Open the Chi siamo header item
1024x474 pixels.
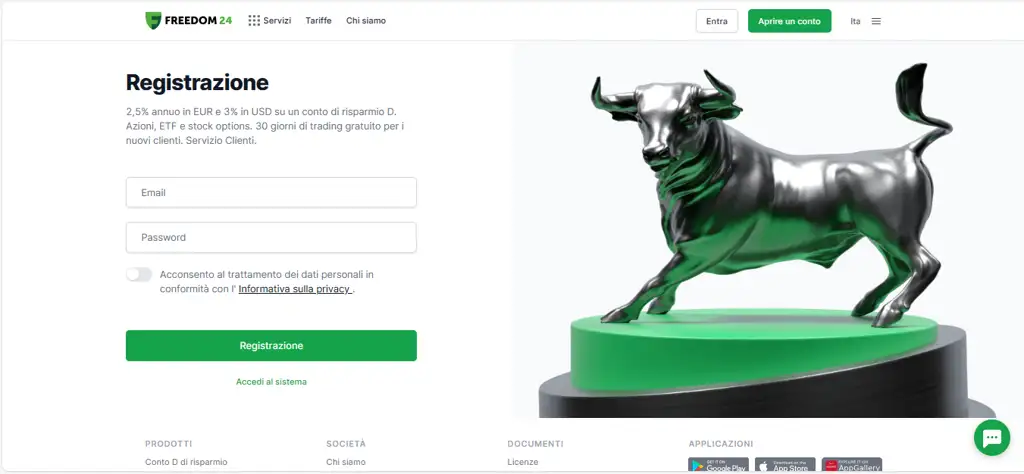[366, 21]
